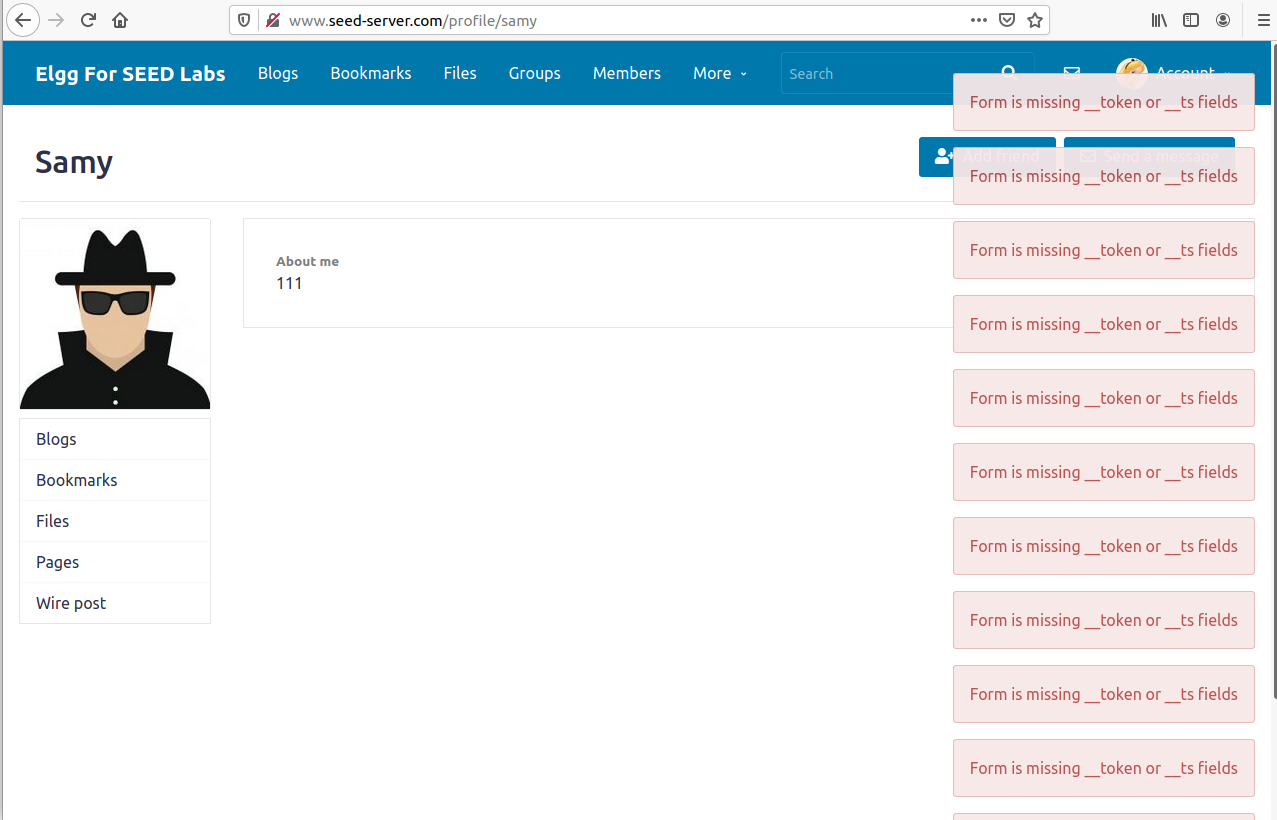Reload the page with the refresh icon

click(x=88, y=20)
